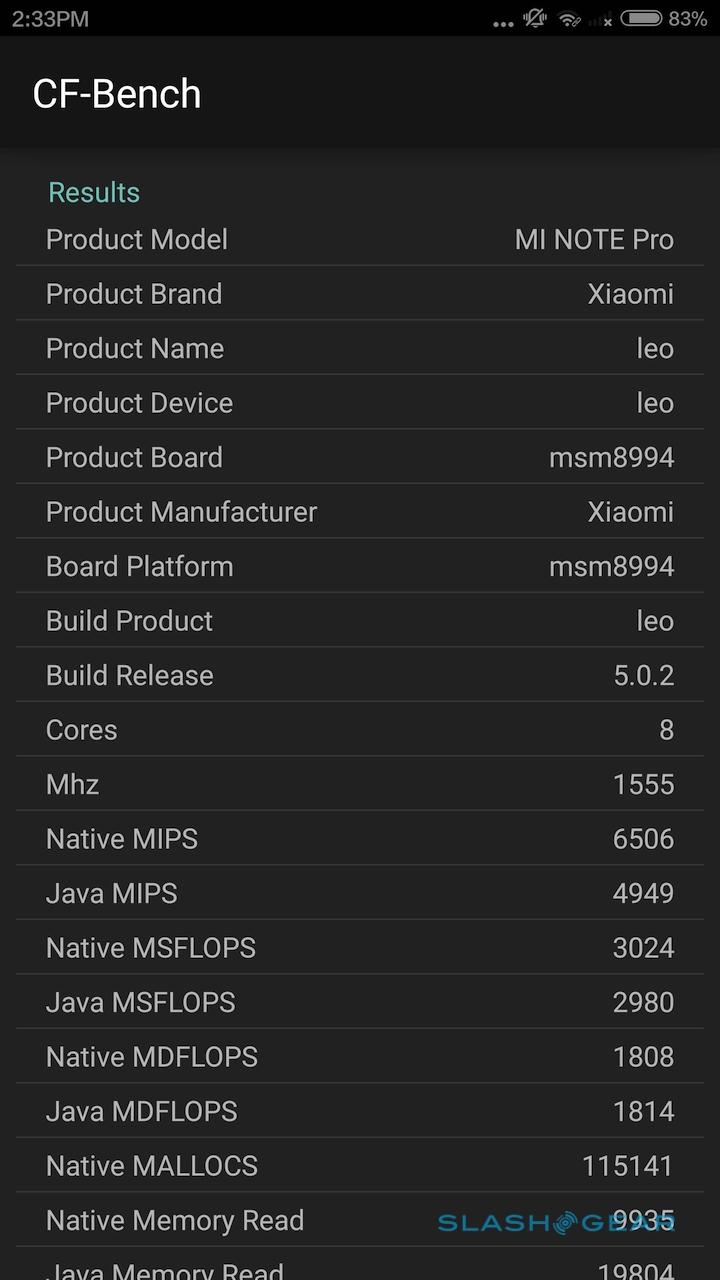Select the Results section header
The height and width of the screenshot is (1280, 720).
[x=94, y=192]
